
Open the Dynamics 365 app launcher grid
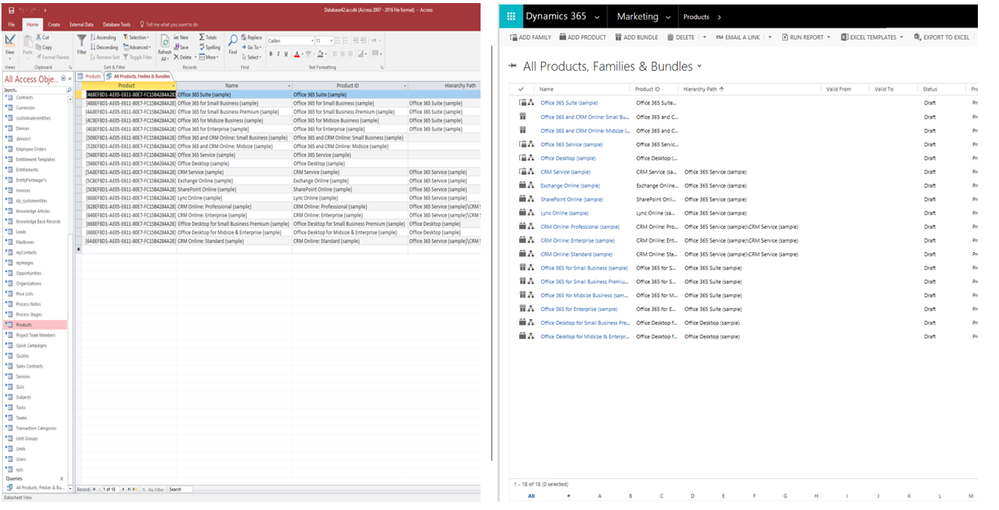(510, 17)
